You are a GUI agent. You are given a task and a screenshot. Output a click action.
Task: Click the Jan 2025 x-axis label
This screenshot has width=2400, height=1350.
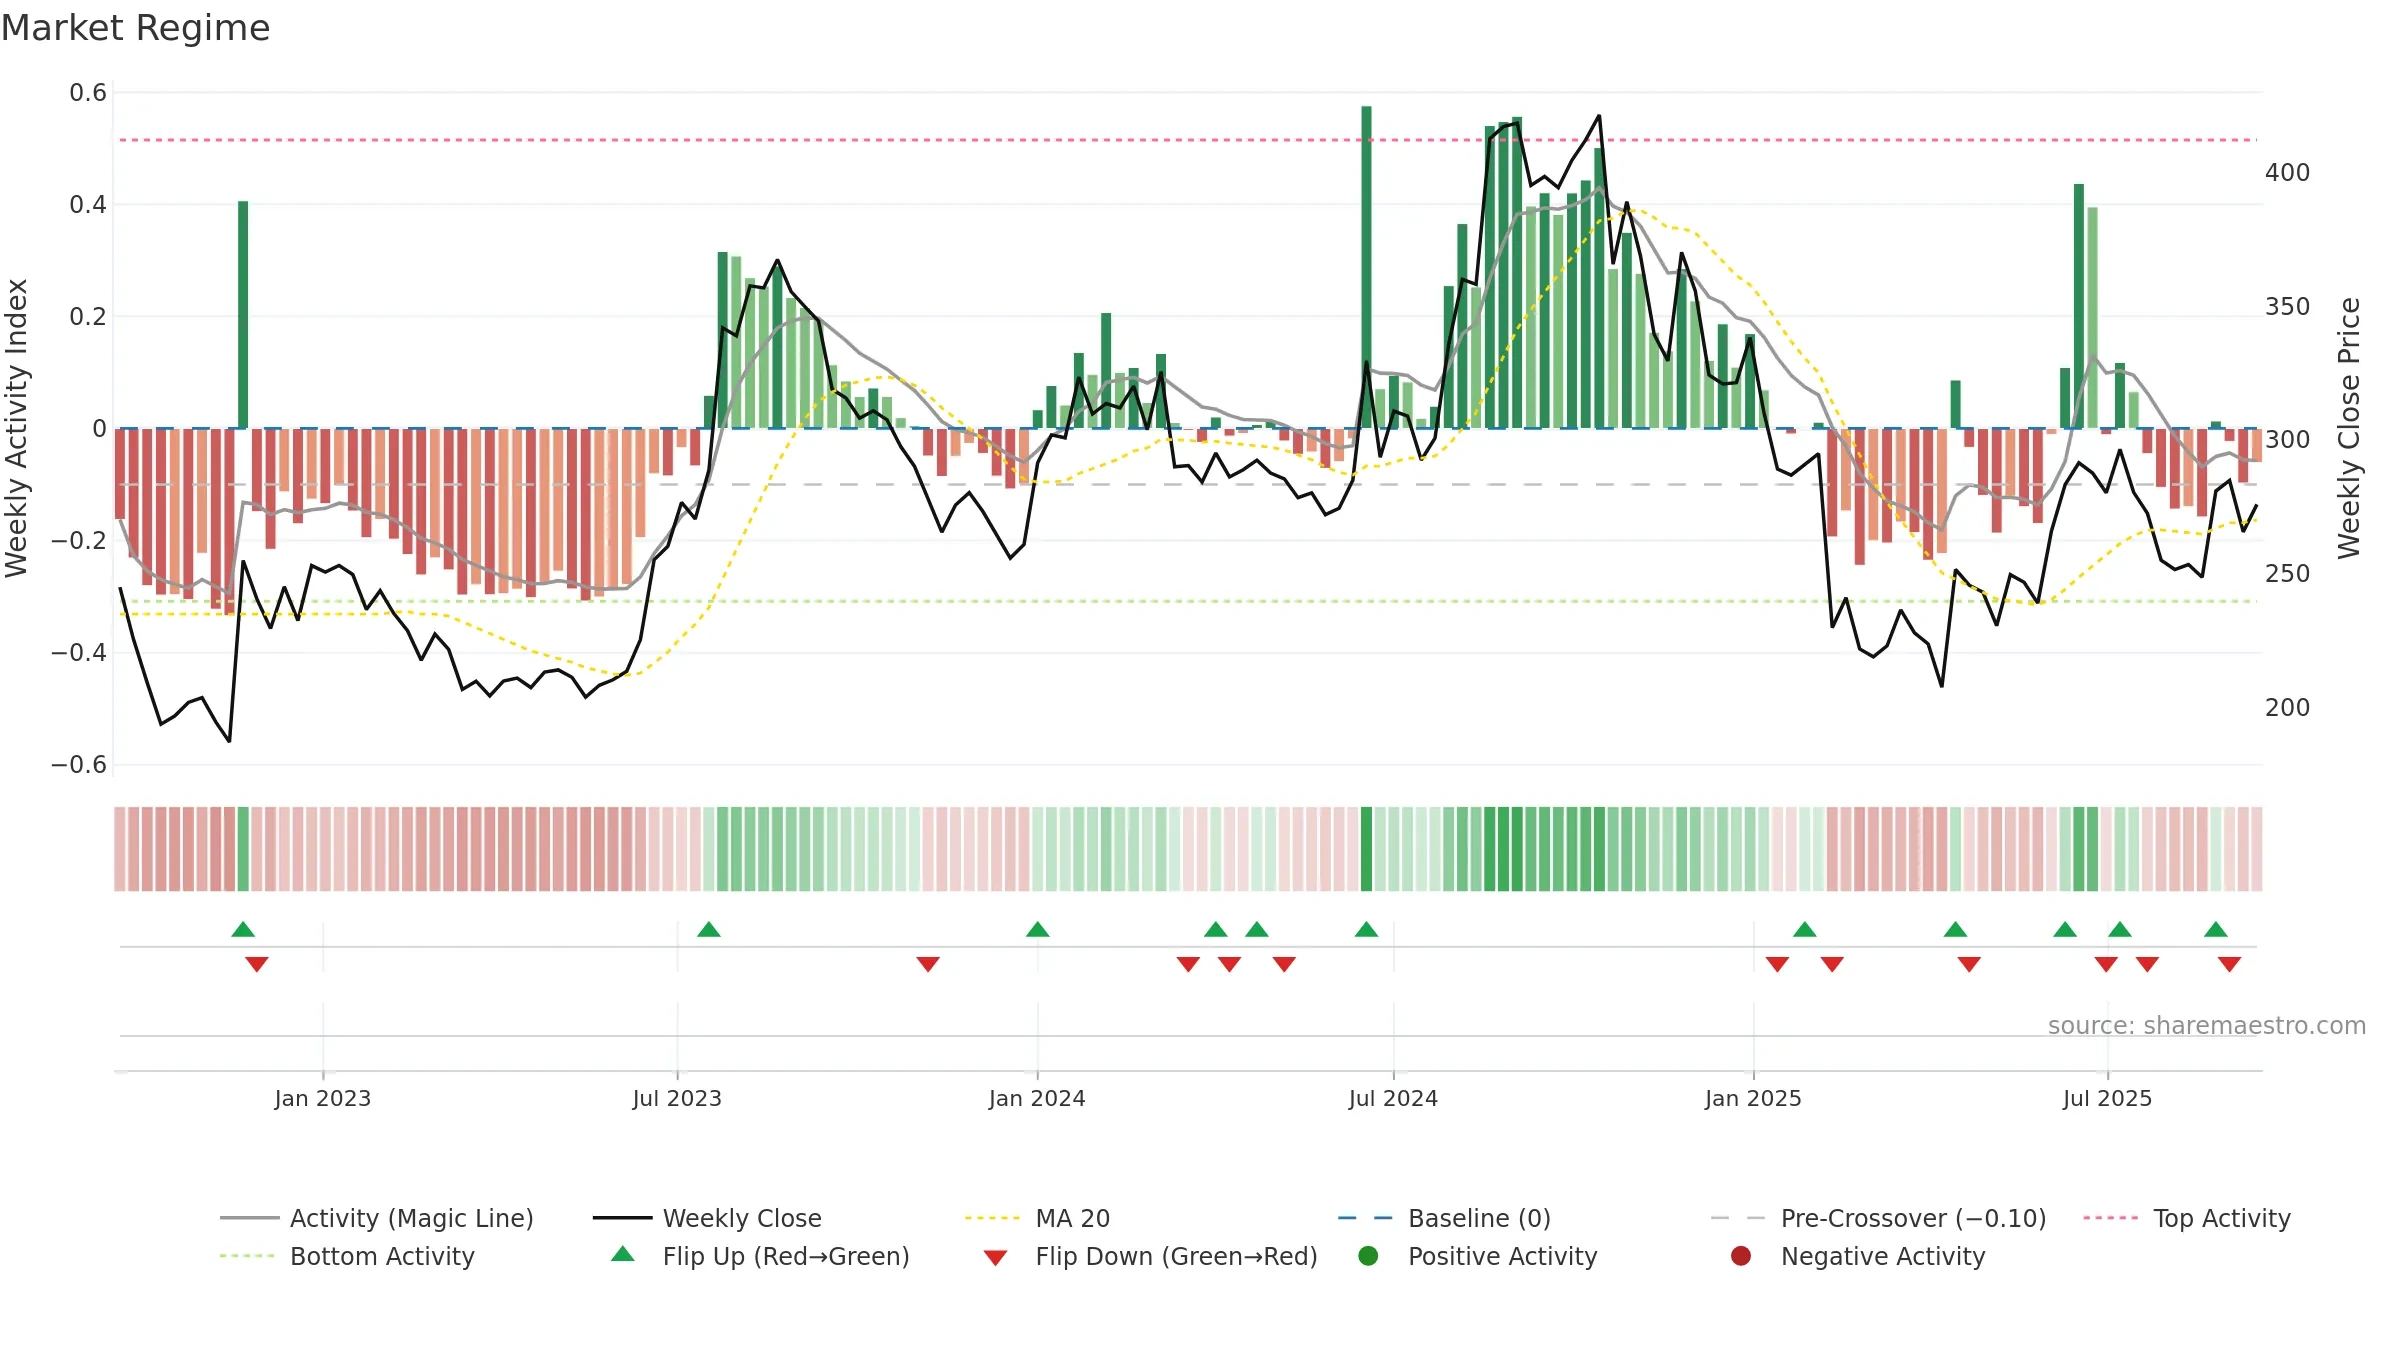click(1753, 1098)
